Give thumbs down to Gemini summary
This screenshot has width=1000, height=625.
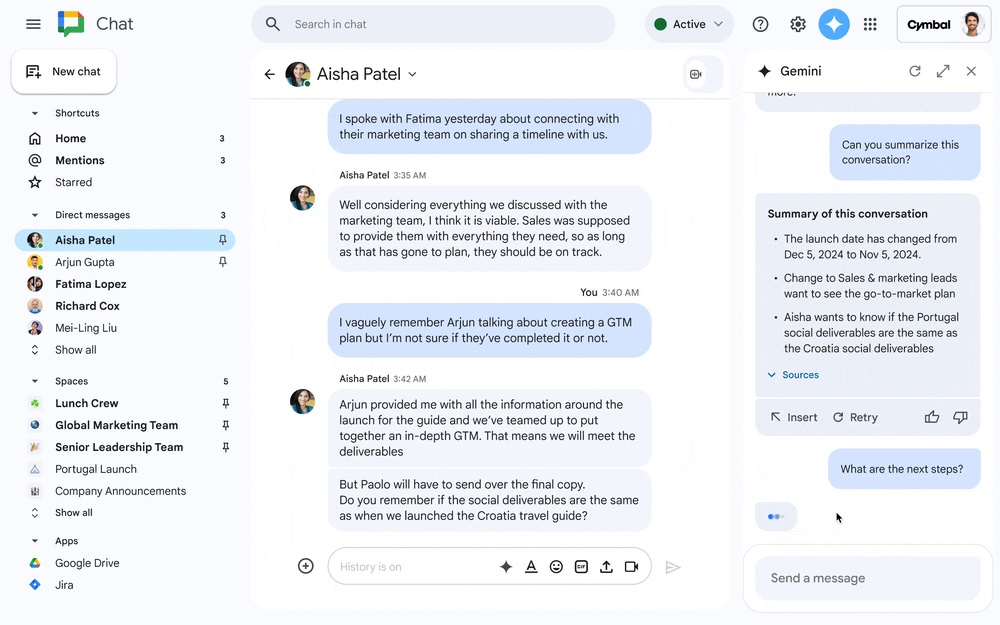(960, 417)
